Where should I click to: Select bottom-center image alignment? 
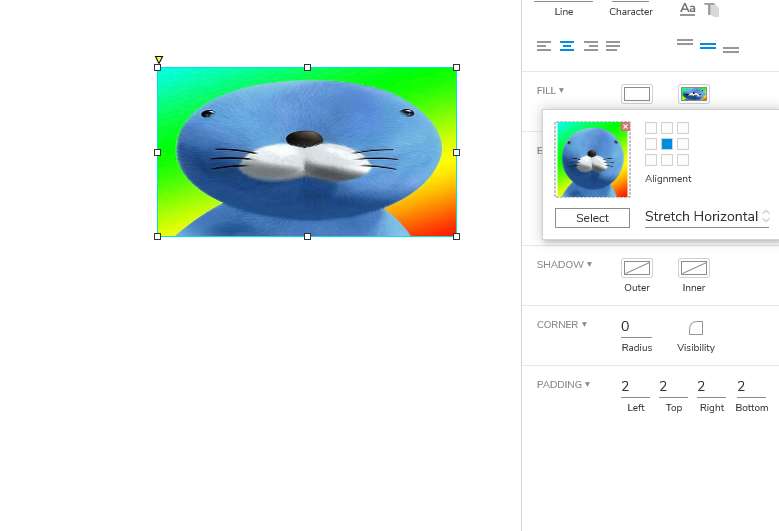pos(667,160)
